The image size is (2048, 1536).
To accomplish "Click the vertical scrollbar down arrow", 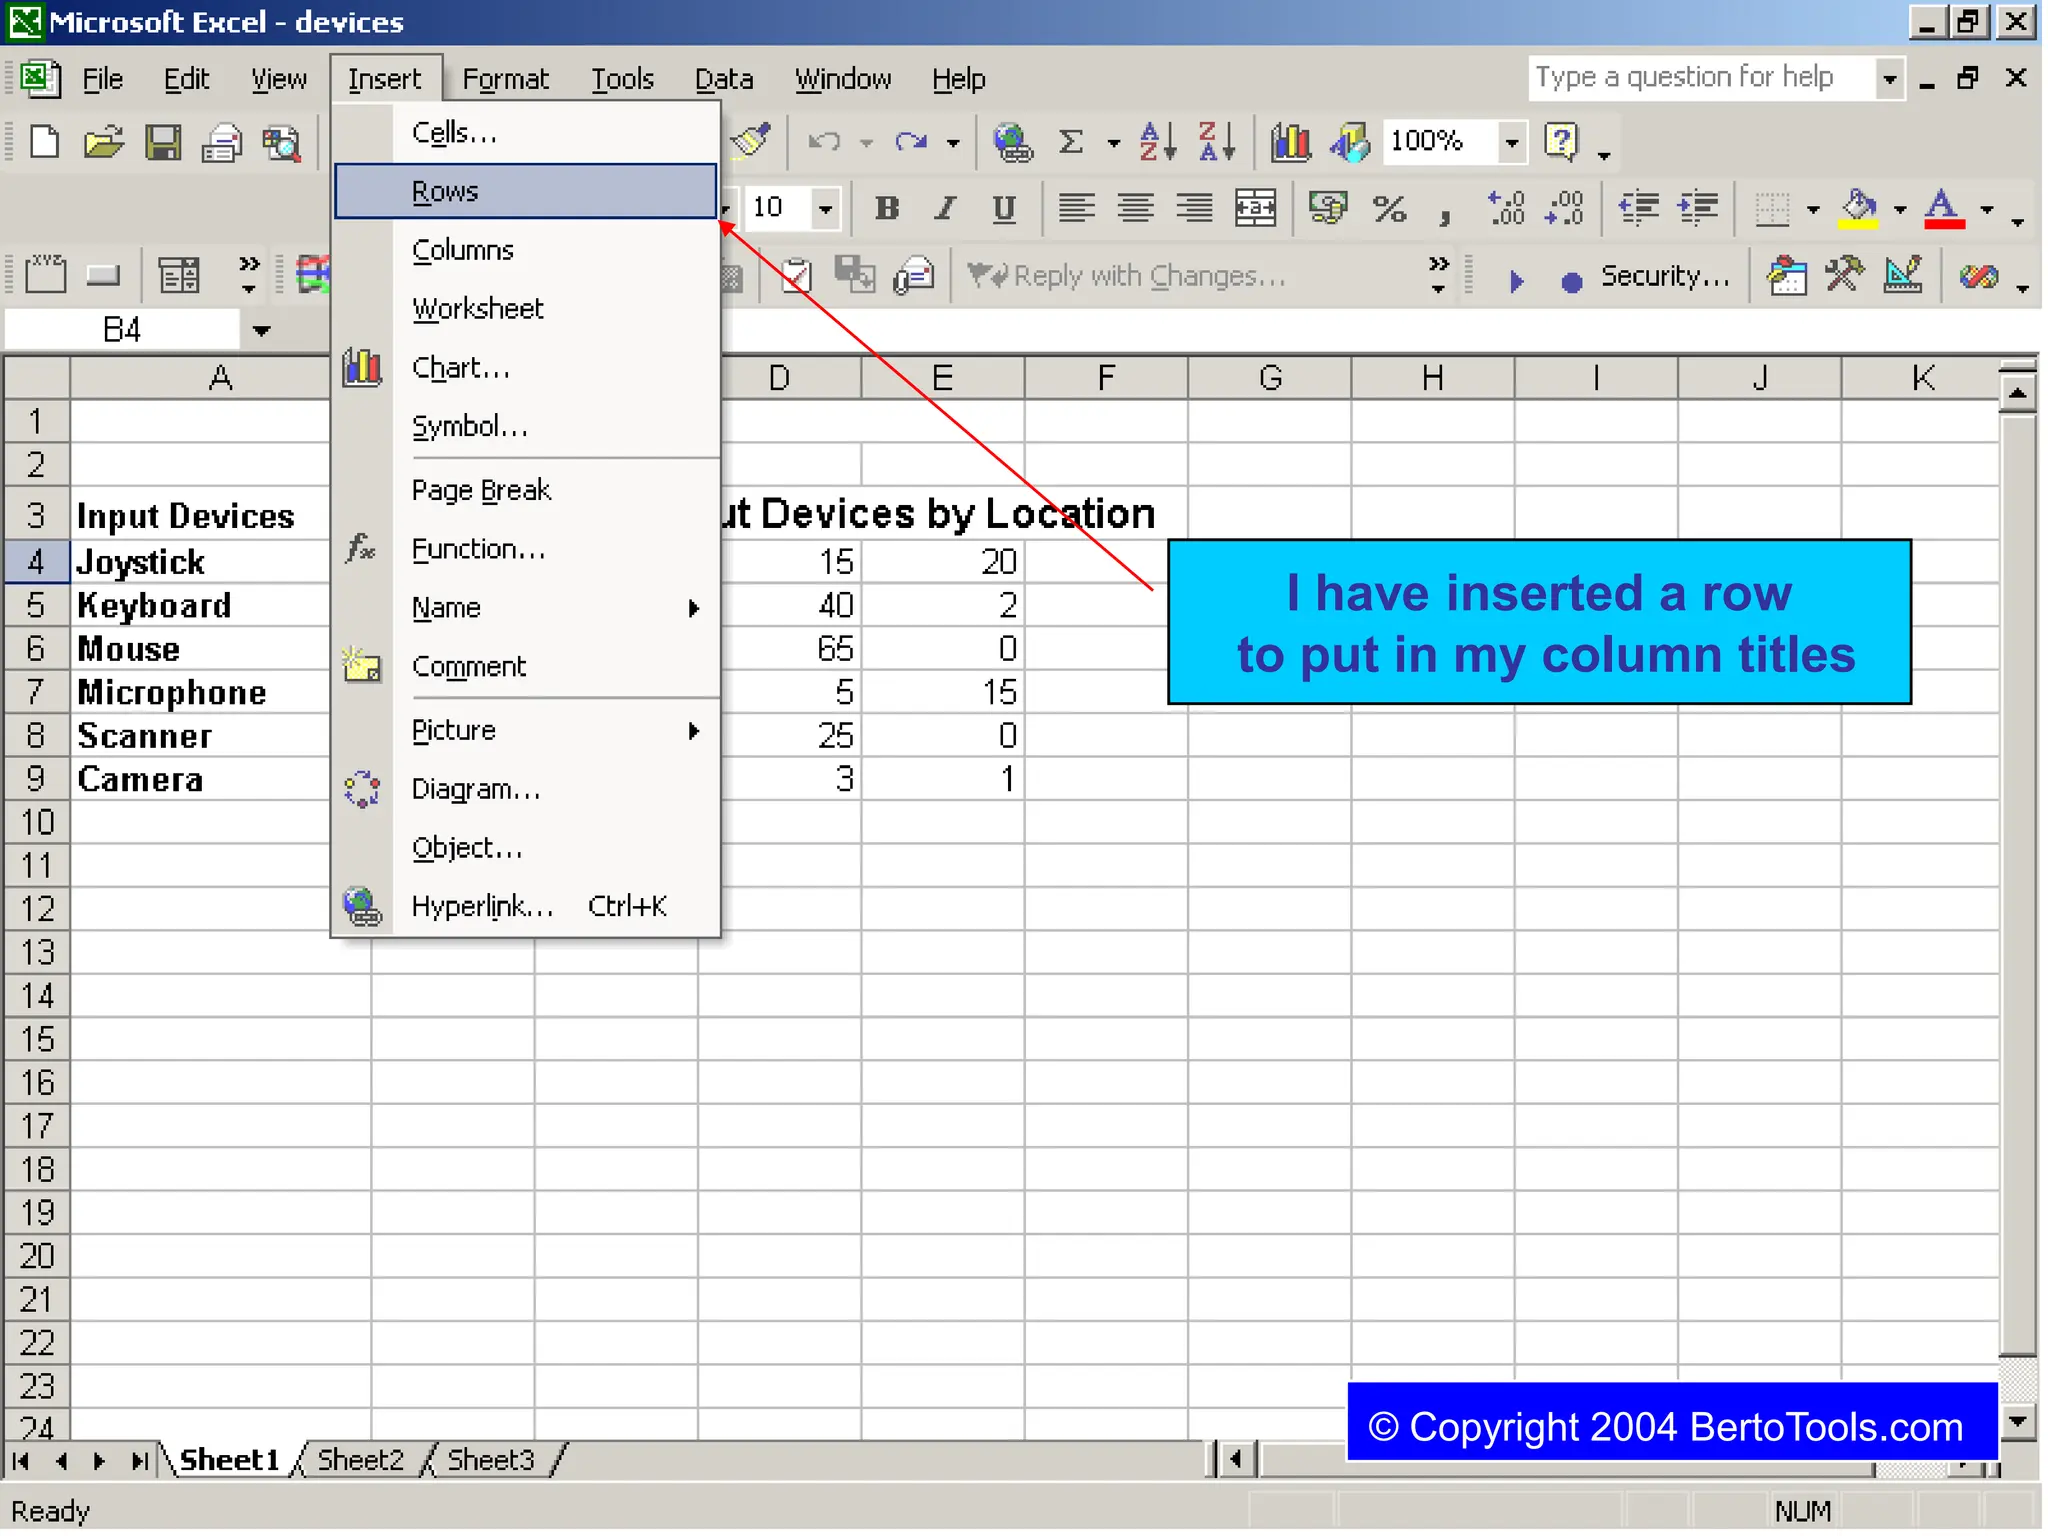I will click(2018, 1420).
